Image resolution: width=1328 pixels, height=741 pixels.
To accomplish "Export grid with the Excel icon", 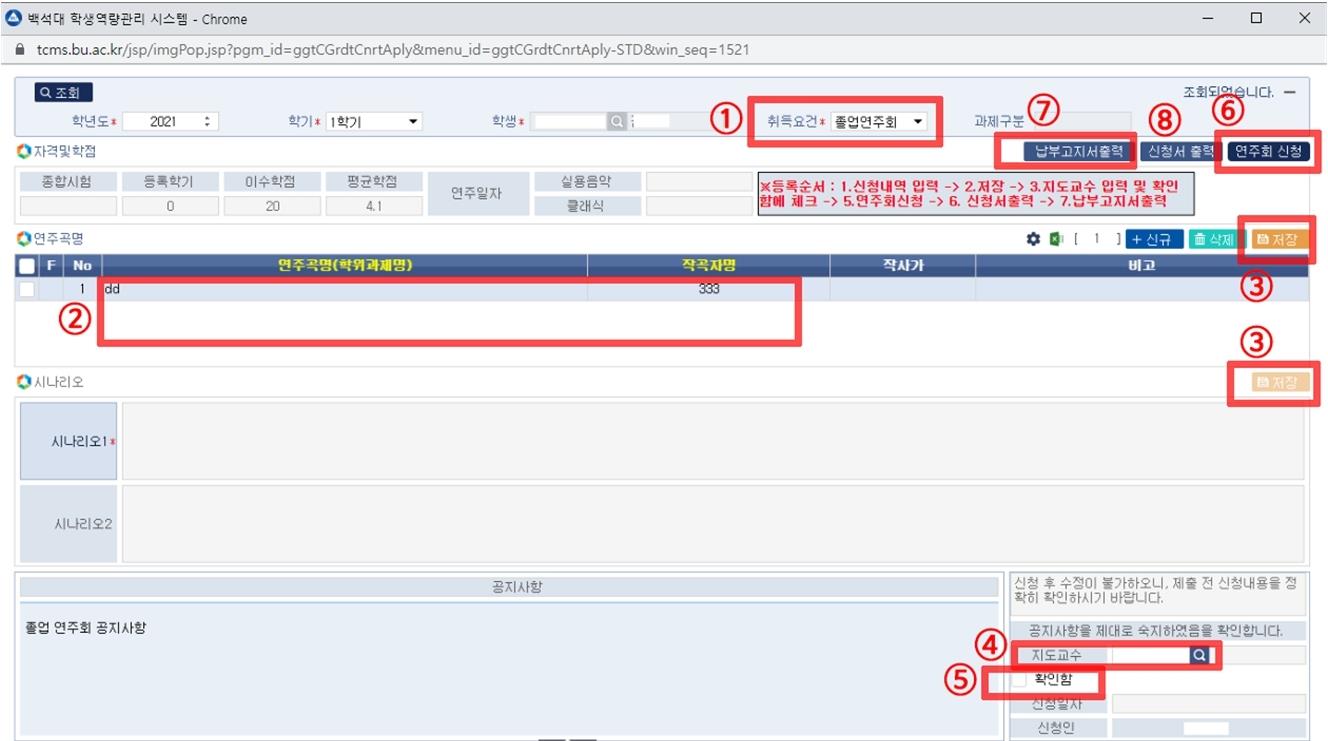I will point(1055,240).
